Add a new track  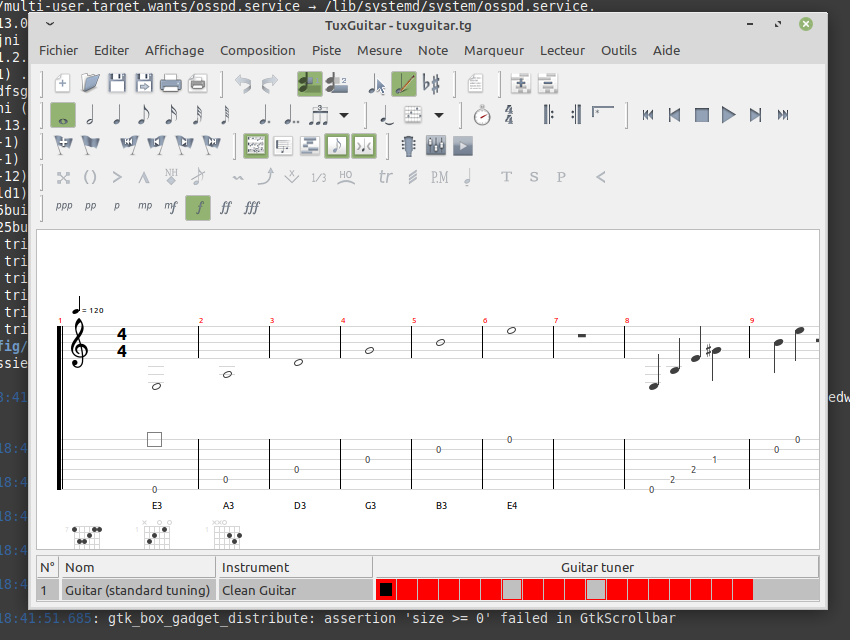point(520,83)
